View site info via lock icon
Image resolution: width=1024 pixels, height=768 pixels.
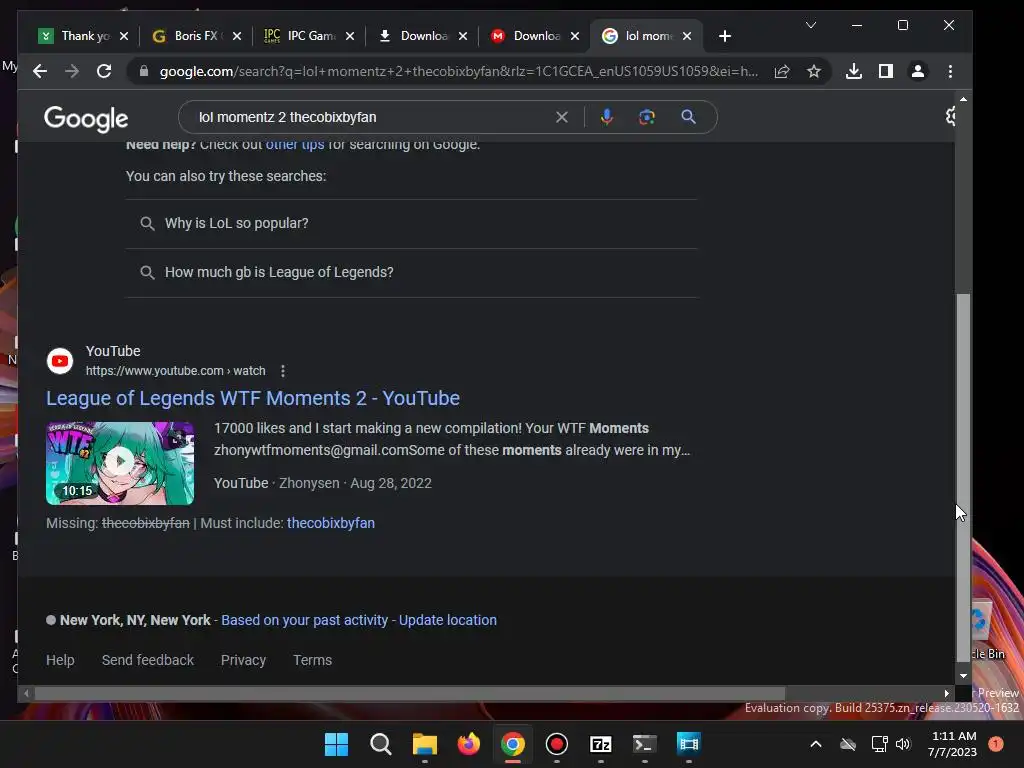144,71
